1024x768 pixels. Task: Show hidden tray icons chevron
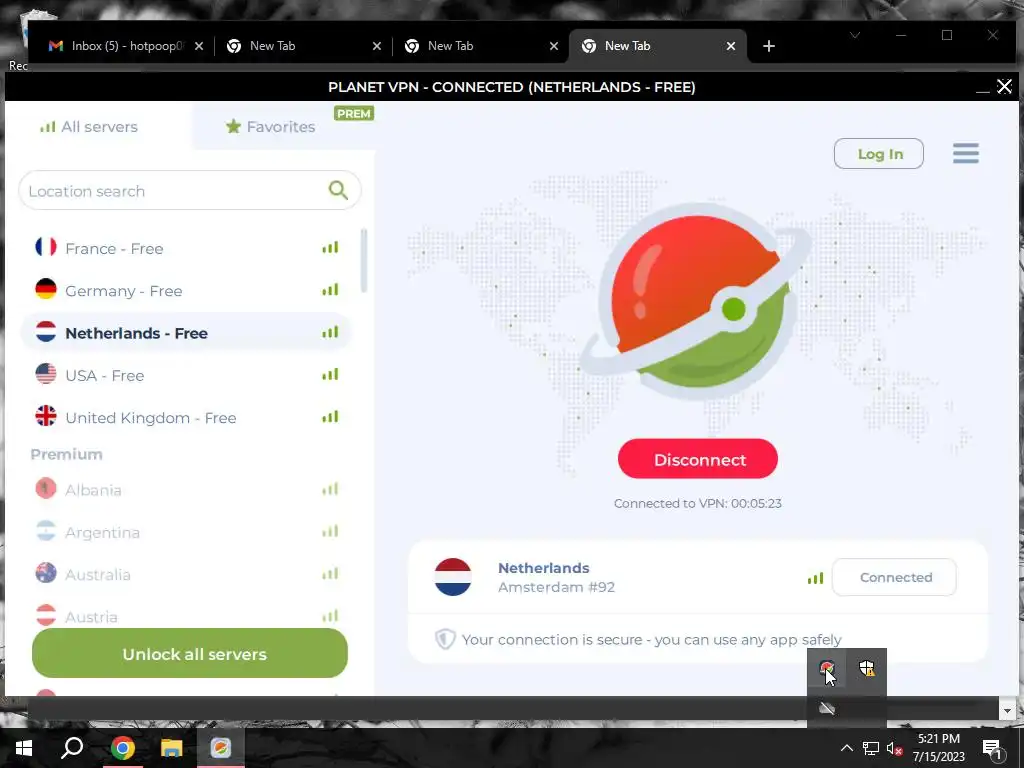coord(846,748)
